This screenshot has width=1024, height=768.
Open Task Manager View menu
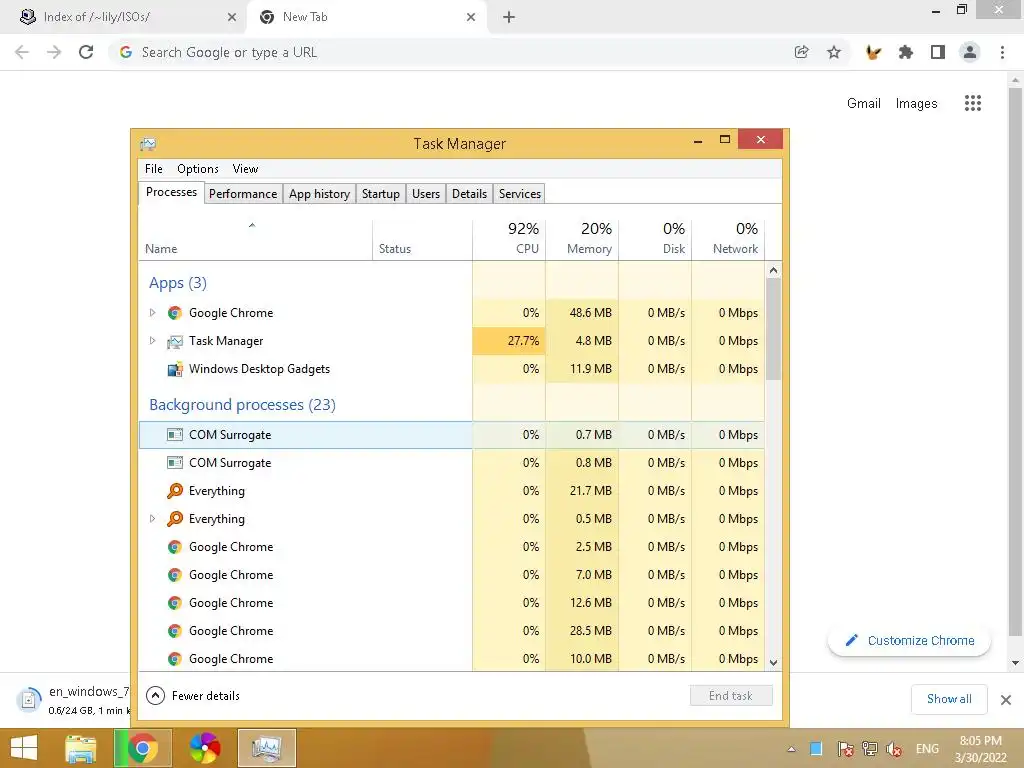point(246,169)
